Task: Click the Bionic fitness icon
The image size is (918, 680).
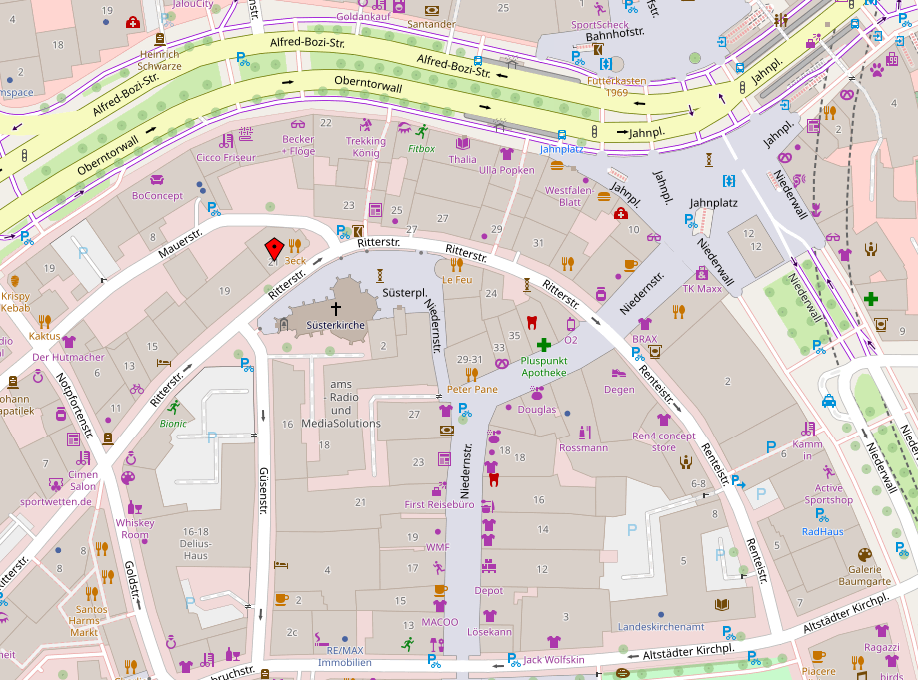Action: tap(174, 407)
